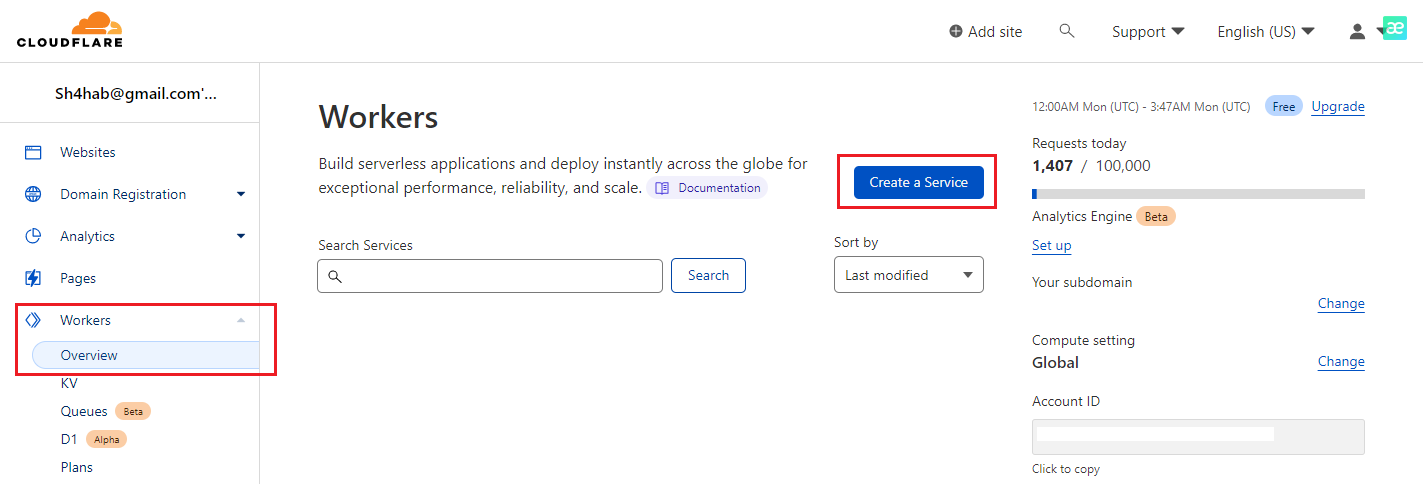Screen dimensions: 1423x484
Task: Click the search magnifier icon in header
Action: coord(1067,31)
